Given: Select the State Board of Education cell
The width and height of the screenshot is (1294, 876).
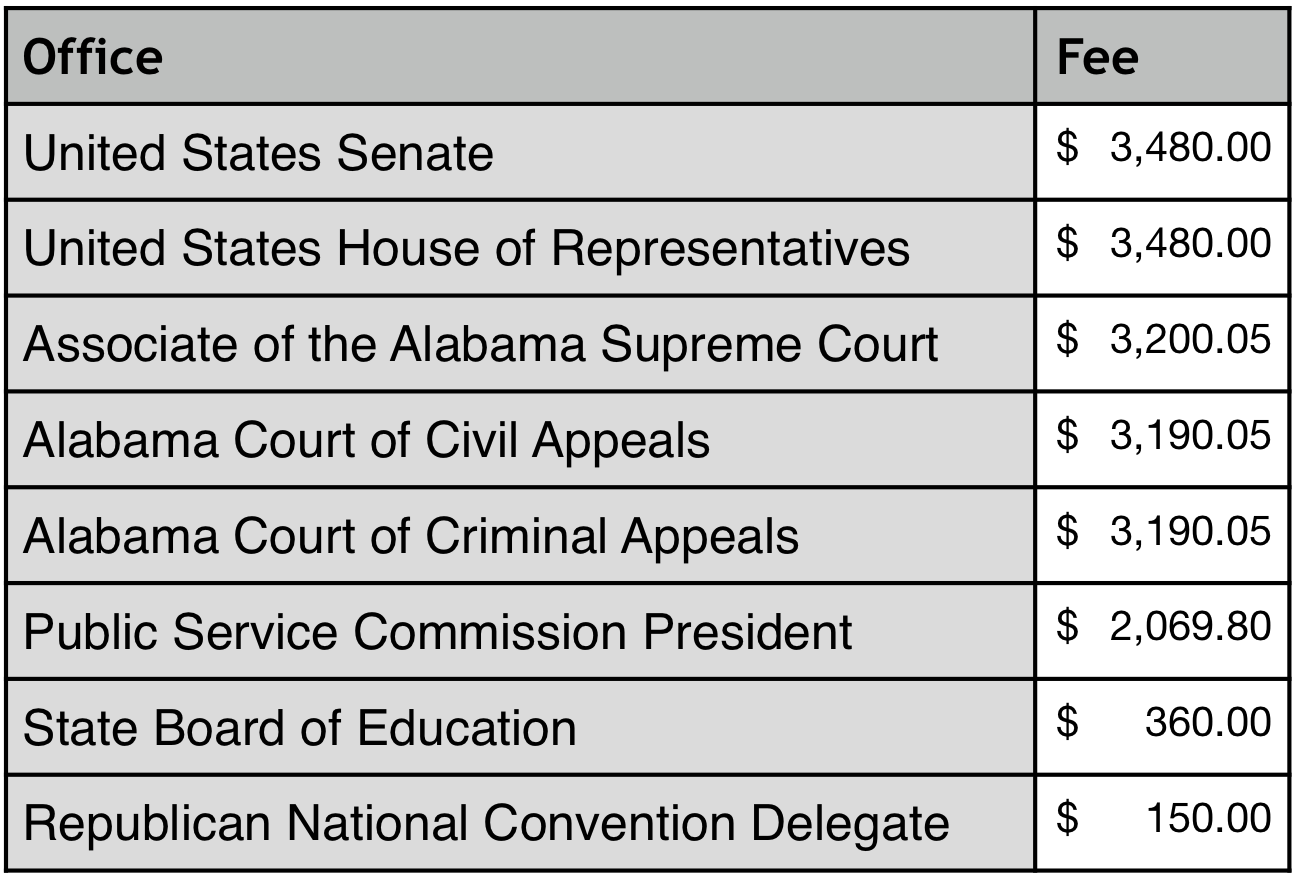Looking at the screenshot, I should (x=299, y=728).
